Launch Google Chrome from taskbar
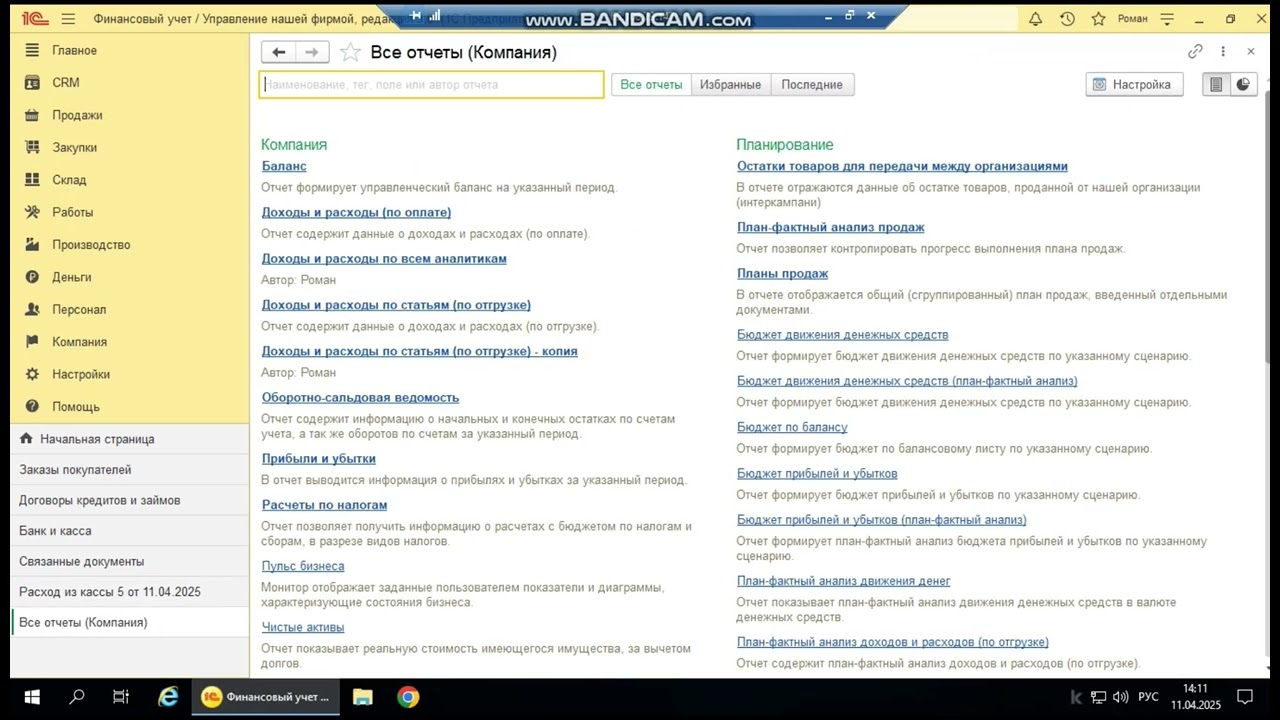1280x720 pixels. (408, 697)
